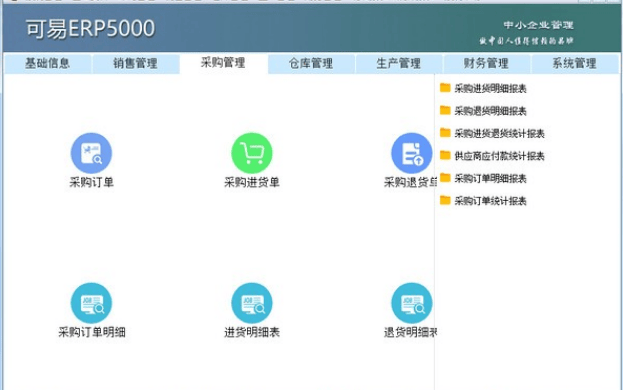Open the 进货明细表 report icon
This screenshot has height=390, width=623.
click(252, 303)
